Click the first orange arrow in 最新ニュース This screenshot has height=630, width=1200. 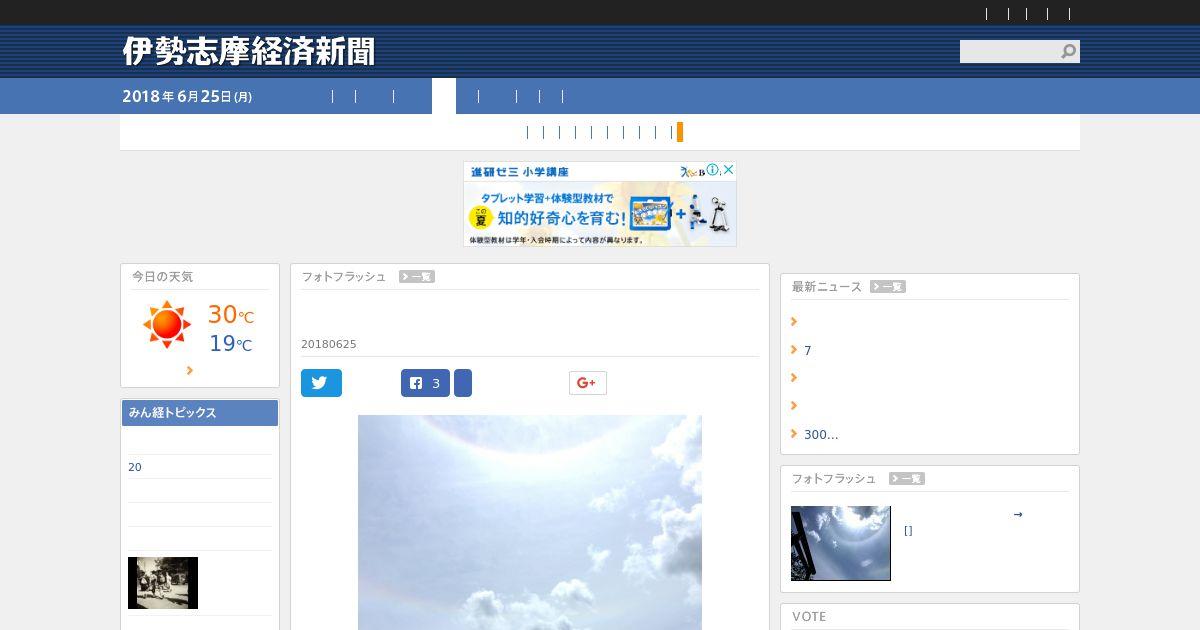tap(794, 322)
